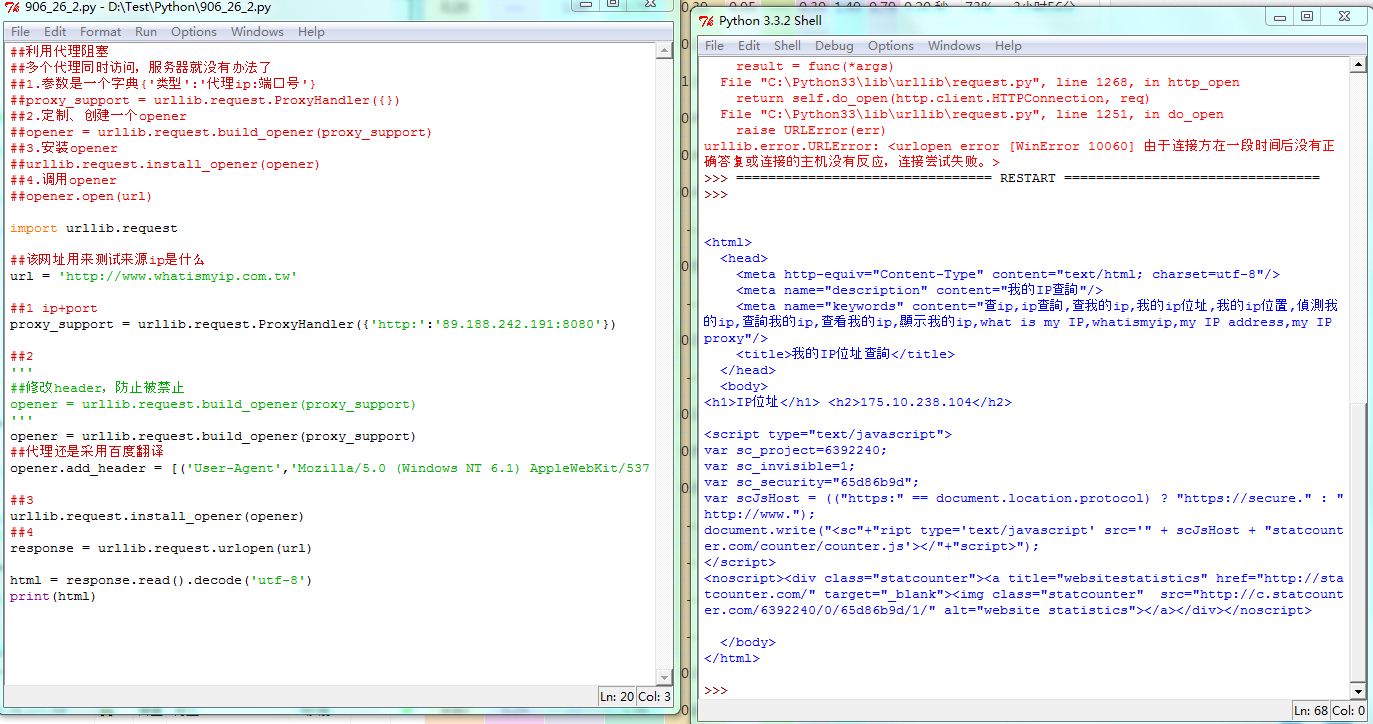Image resolution: width=1373 pixels, height=724 pixels.
Task: Expand the Shell window's Windows menu
Action: pos(953,46)
